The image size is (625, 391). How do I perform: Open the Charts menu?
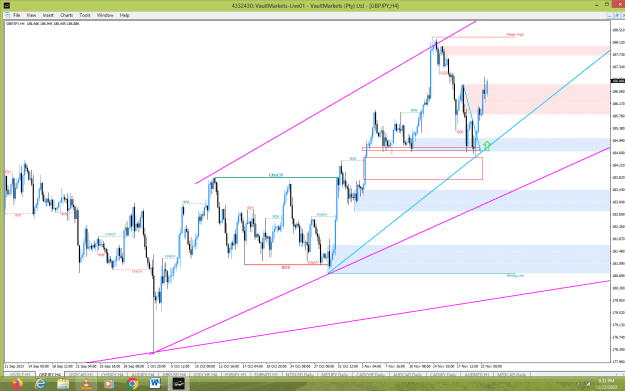tap(66, 15)
